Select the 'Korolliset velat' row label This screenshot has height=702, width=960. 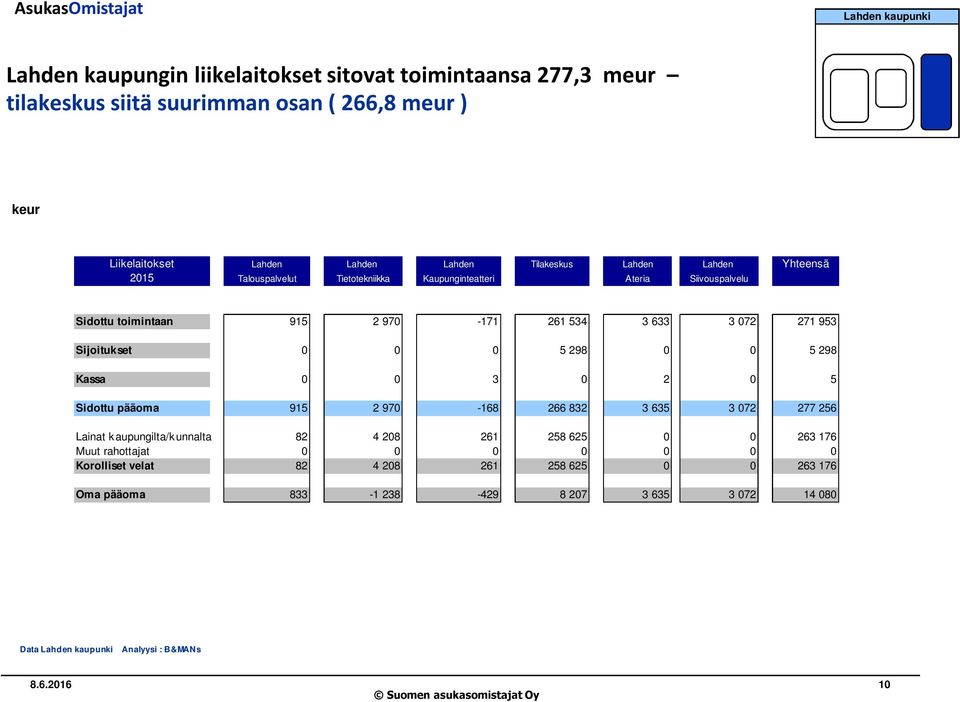click(141, 466)
